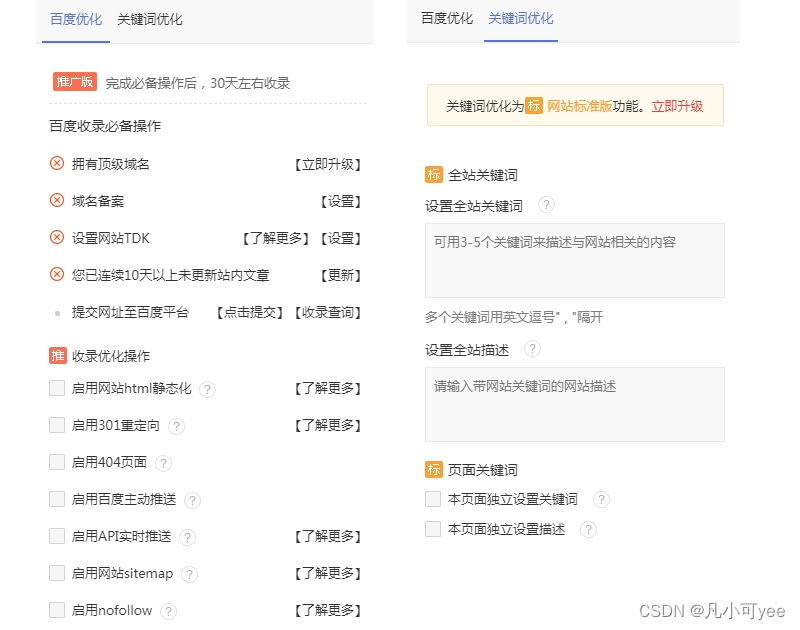This screenshot has width=800, height=630.
Task: Open help tooltip for 启用百度主动推送
Action: coord(192,500)
